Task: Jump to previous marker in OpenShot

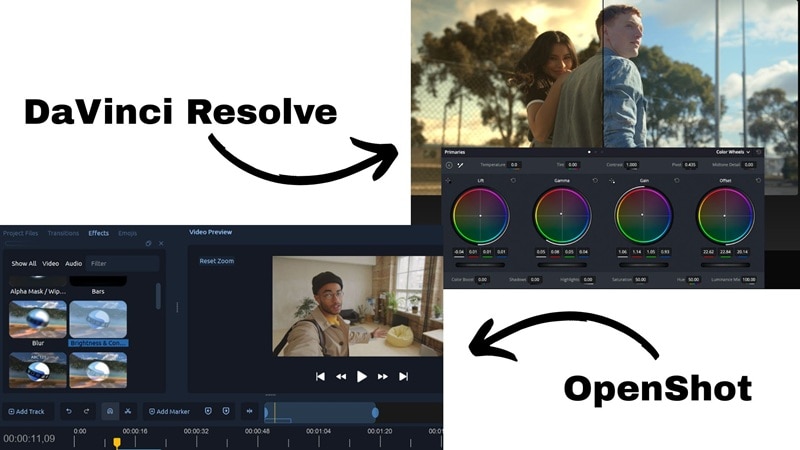Action: coord(208,411)
